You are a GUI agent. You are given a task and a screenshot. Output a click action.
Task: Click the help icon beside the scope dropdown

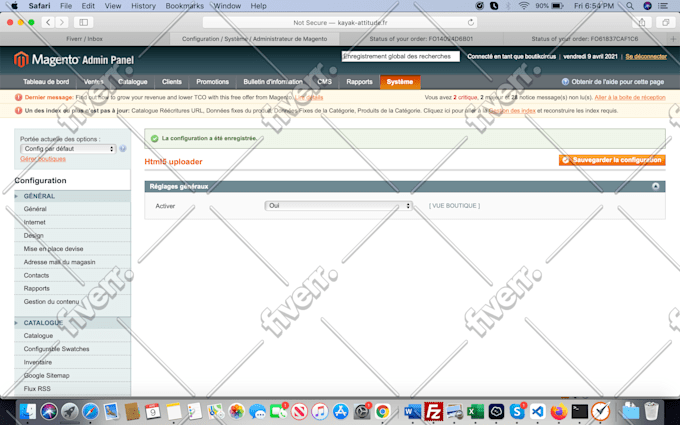coord(123,149)
